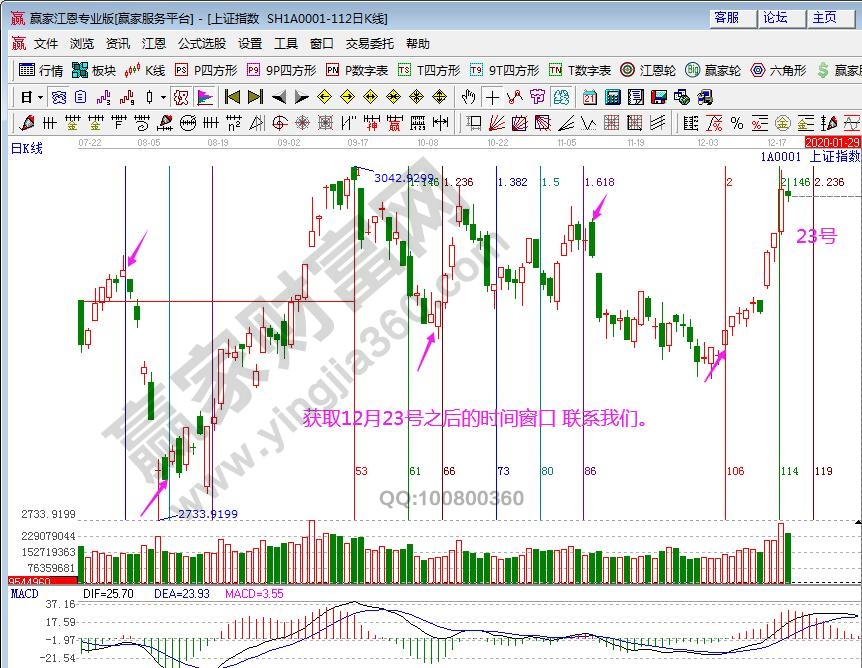Click the calendar icon in toolbar
This screenshot has height=668, width=862.
click(589, 97)
